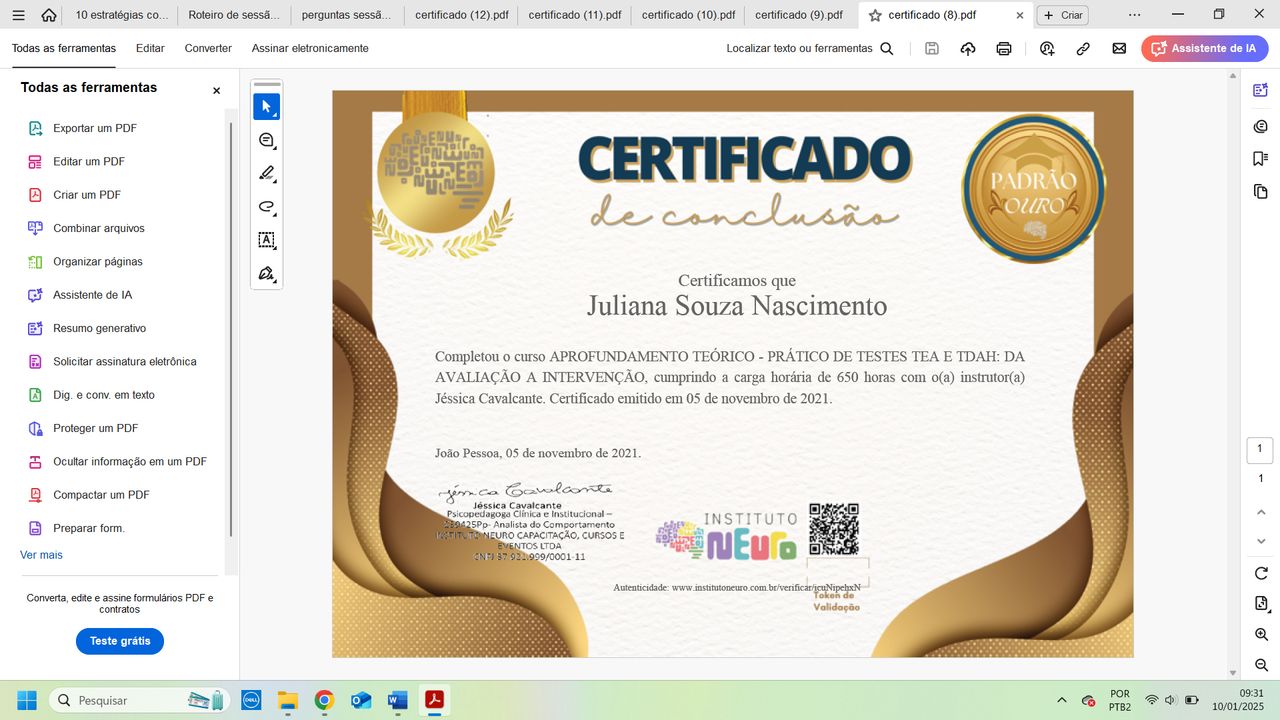Close the Todas as ferramentas panel
The height and width of the screenshot is (720, 1280).
click(216, 90)
